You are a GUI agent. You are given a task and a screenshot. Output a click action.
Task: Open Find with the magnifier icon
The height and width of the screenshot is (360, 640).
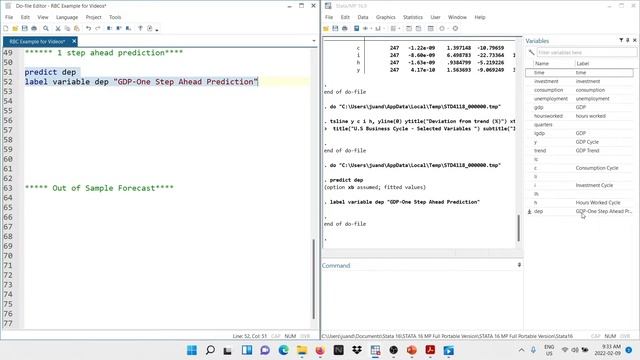coord(46,29)
